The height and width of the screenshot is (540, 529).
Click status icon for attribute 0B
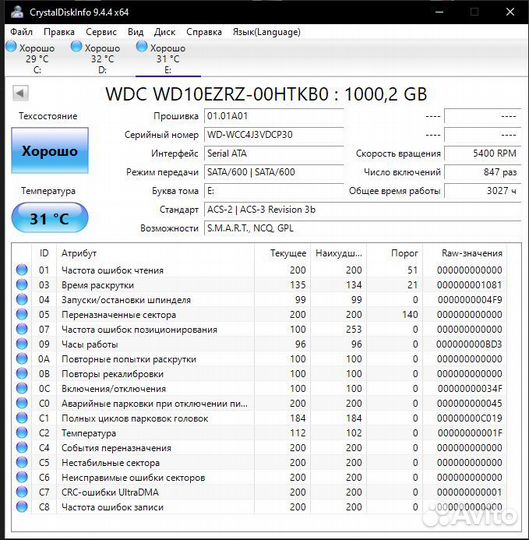pos(22,373)
